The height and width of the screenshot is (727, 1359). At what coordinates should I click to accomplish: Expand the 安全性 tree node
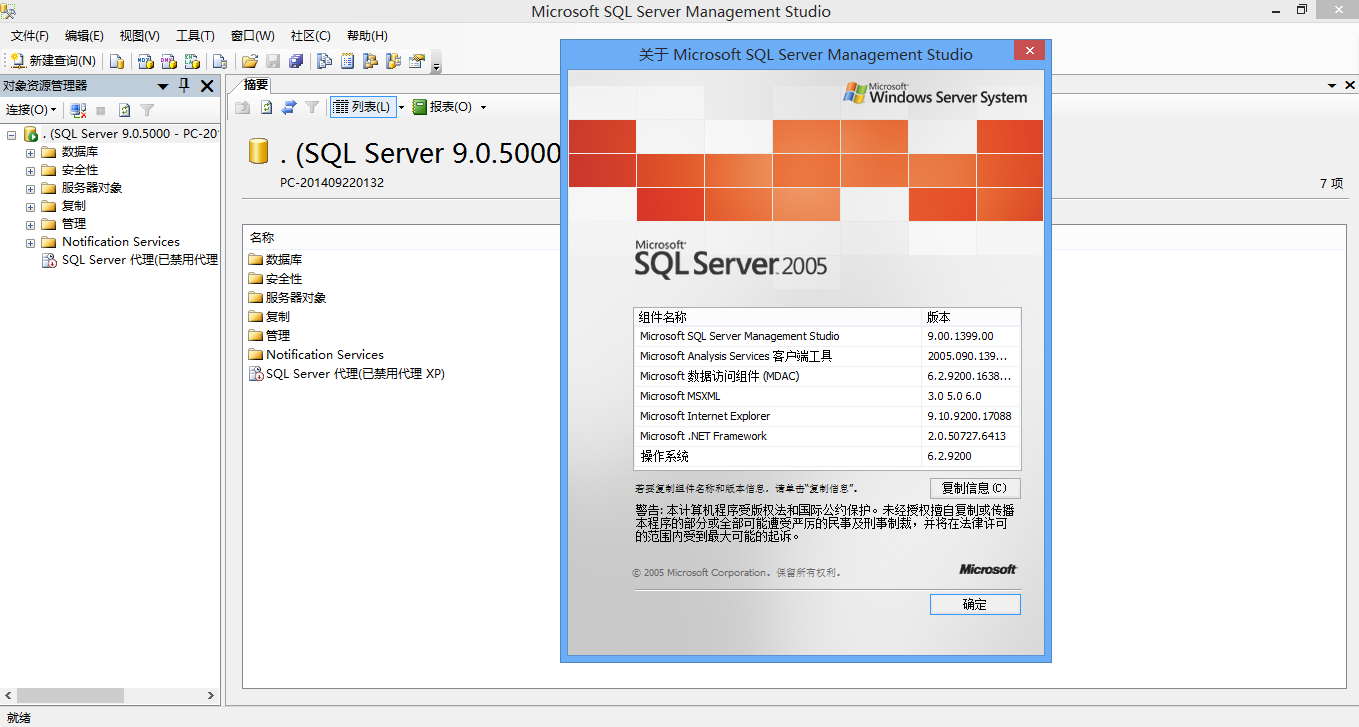tap(30, 170)
